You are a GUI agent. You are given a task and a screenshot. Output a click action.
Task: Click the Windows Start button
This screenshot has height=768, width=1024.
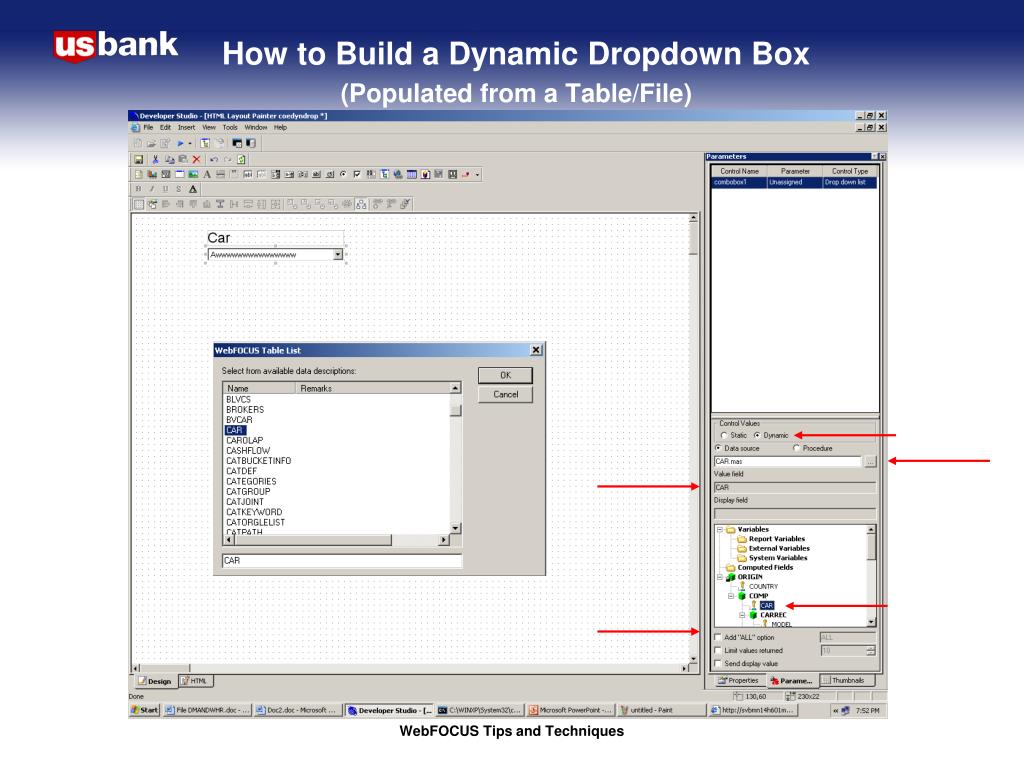(x=144, y=710)
